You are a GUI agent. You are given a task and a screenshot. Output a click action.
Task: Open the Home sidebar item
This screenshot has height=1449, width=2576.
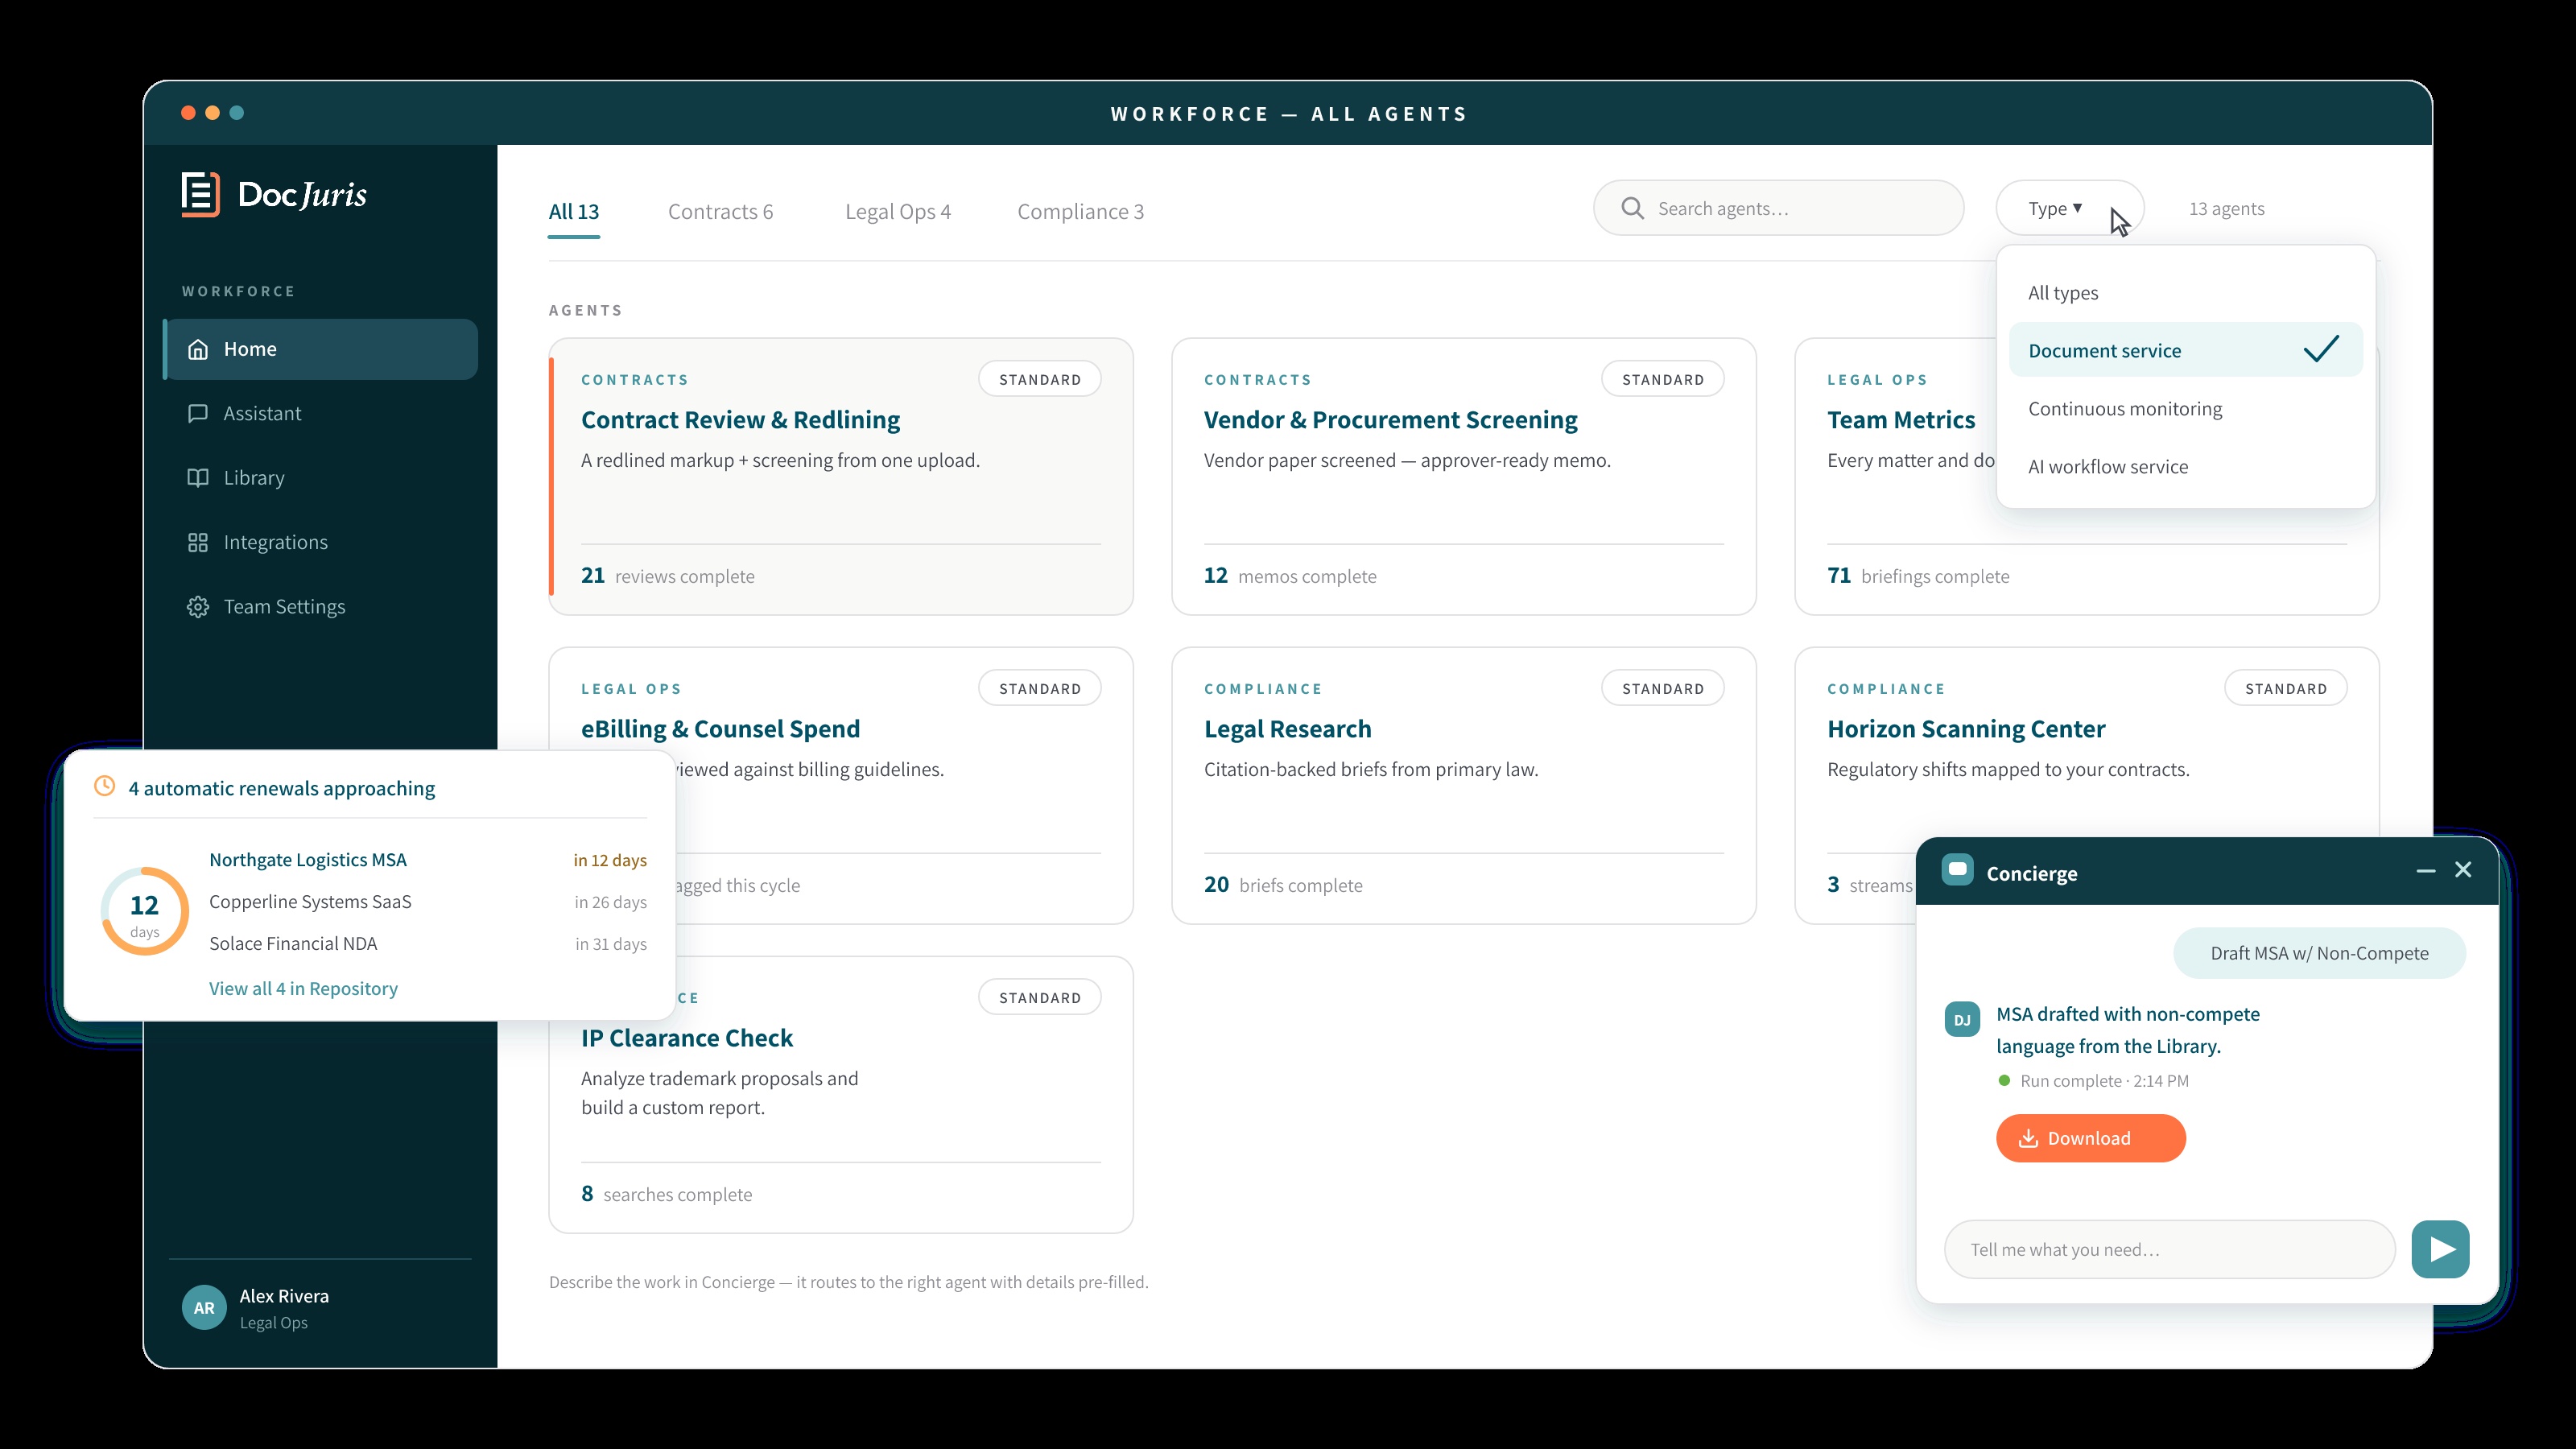click(321, 349)
